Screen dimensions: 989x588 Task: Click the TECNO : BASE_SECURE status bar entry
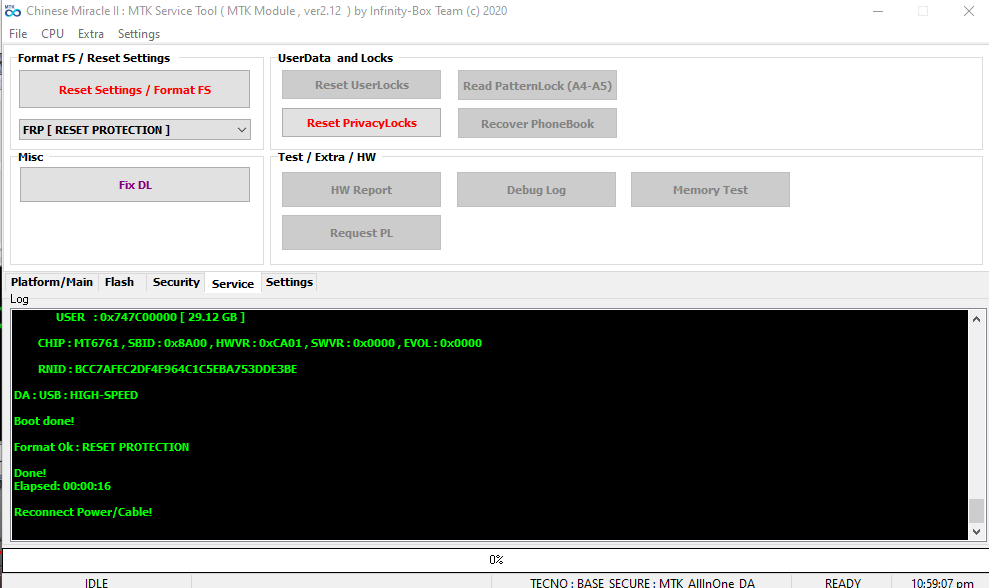(x=642, y=582)
